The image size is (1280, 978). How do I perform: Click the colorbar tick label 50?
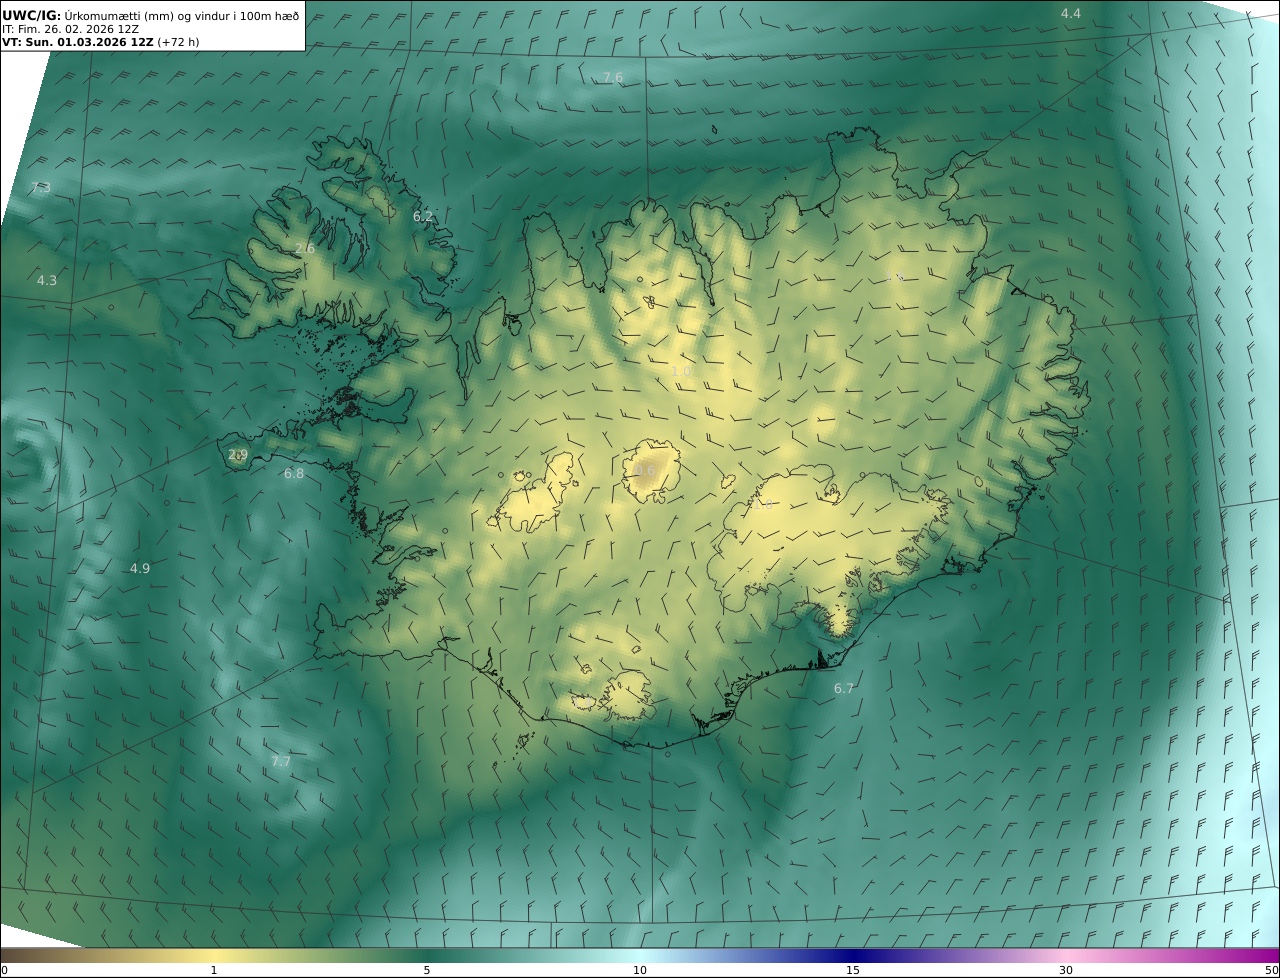click(1272, 970)
